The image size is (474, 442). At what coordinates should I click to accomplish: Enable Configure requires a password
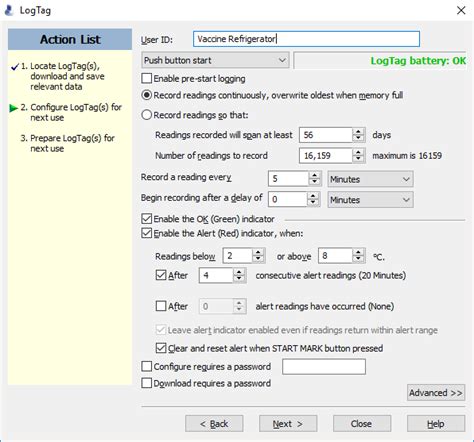(147, 366)
